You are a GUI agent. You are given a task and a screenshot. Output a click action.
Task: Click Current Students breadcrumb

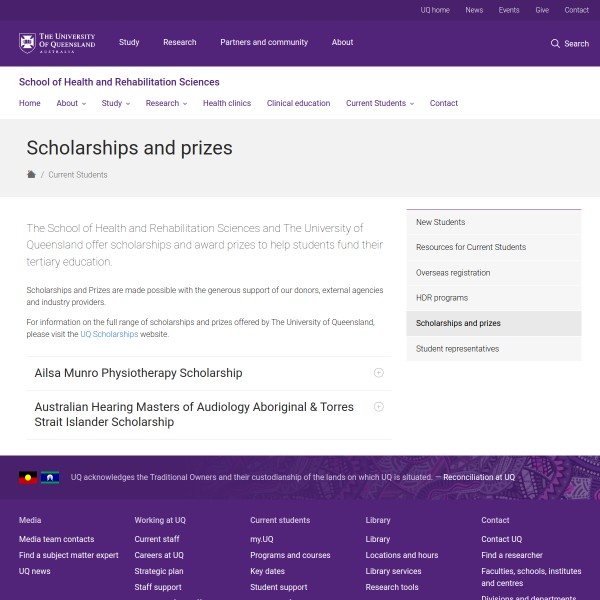(x=77, y=175)
